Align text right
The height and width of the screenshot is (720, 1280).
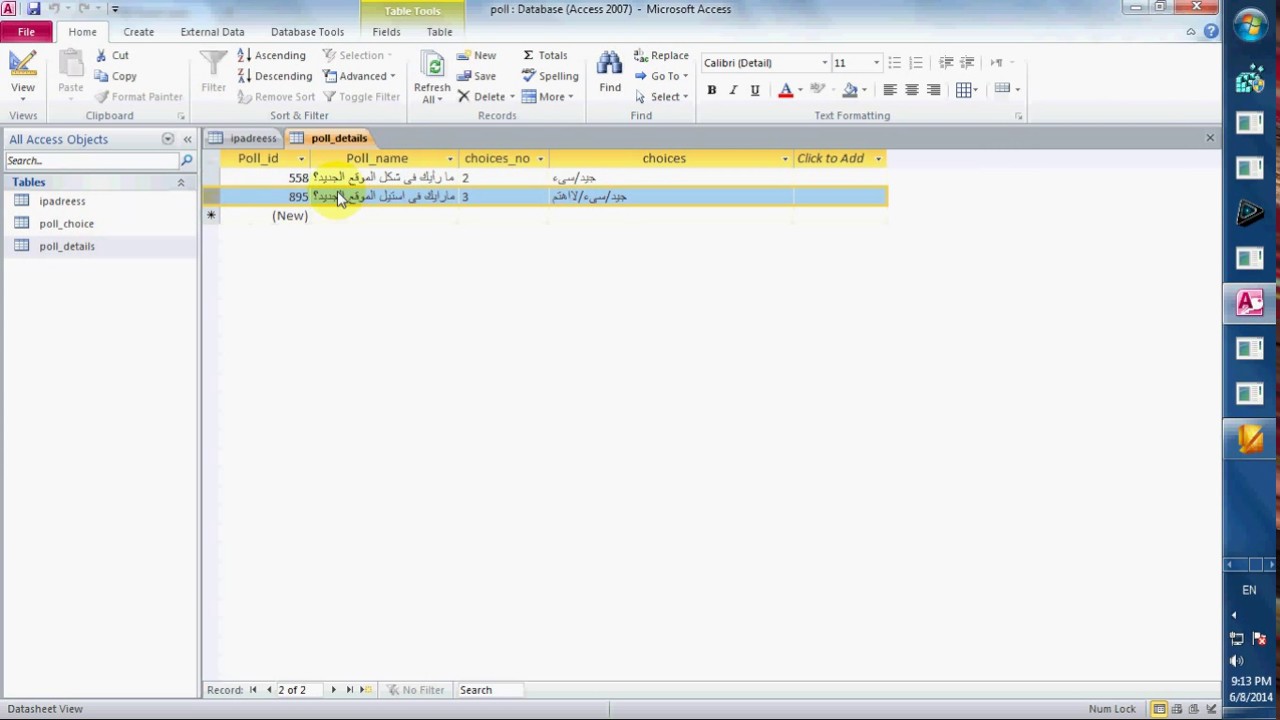pos(933,90)
